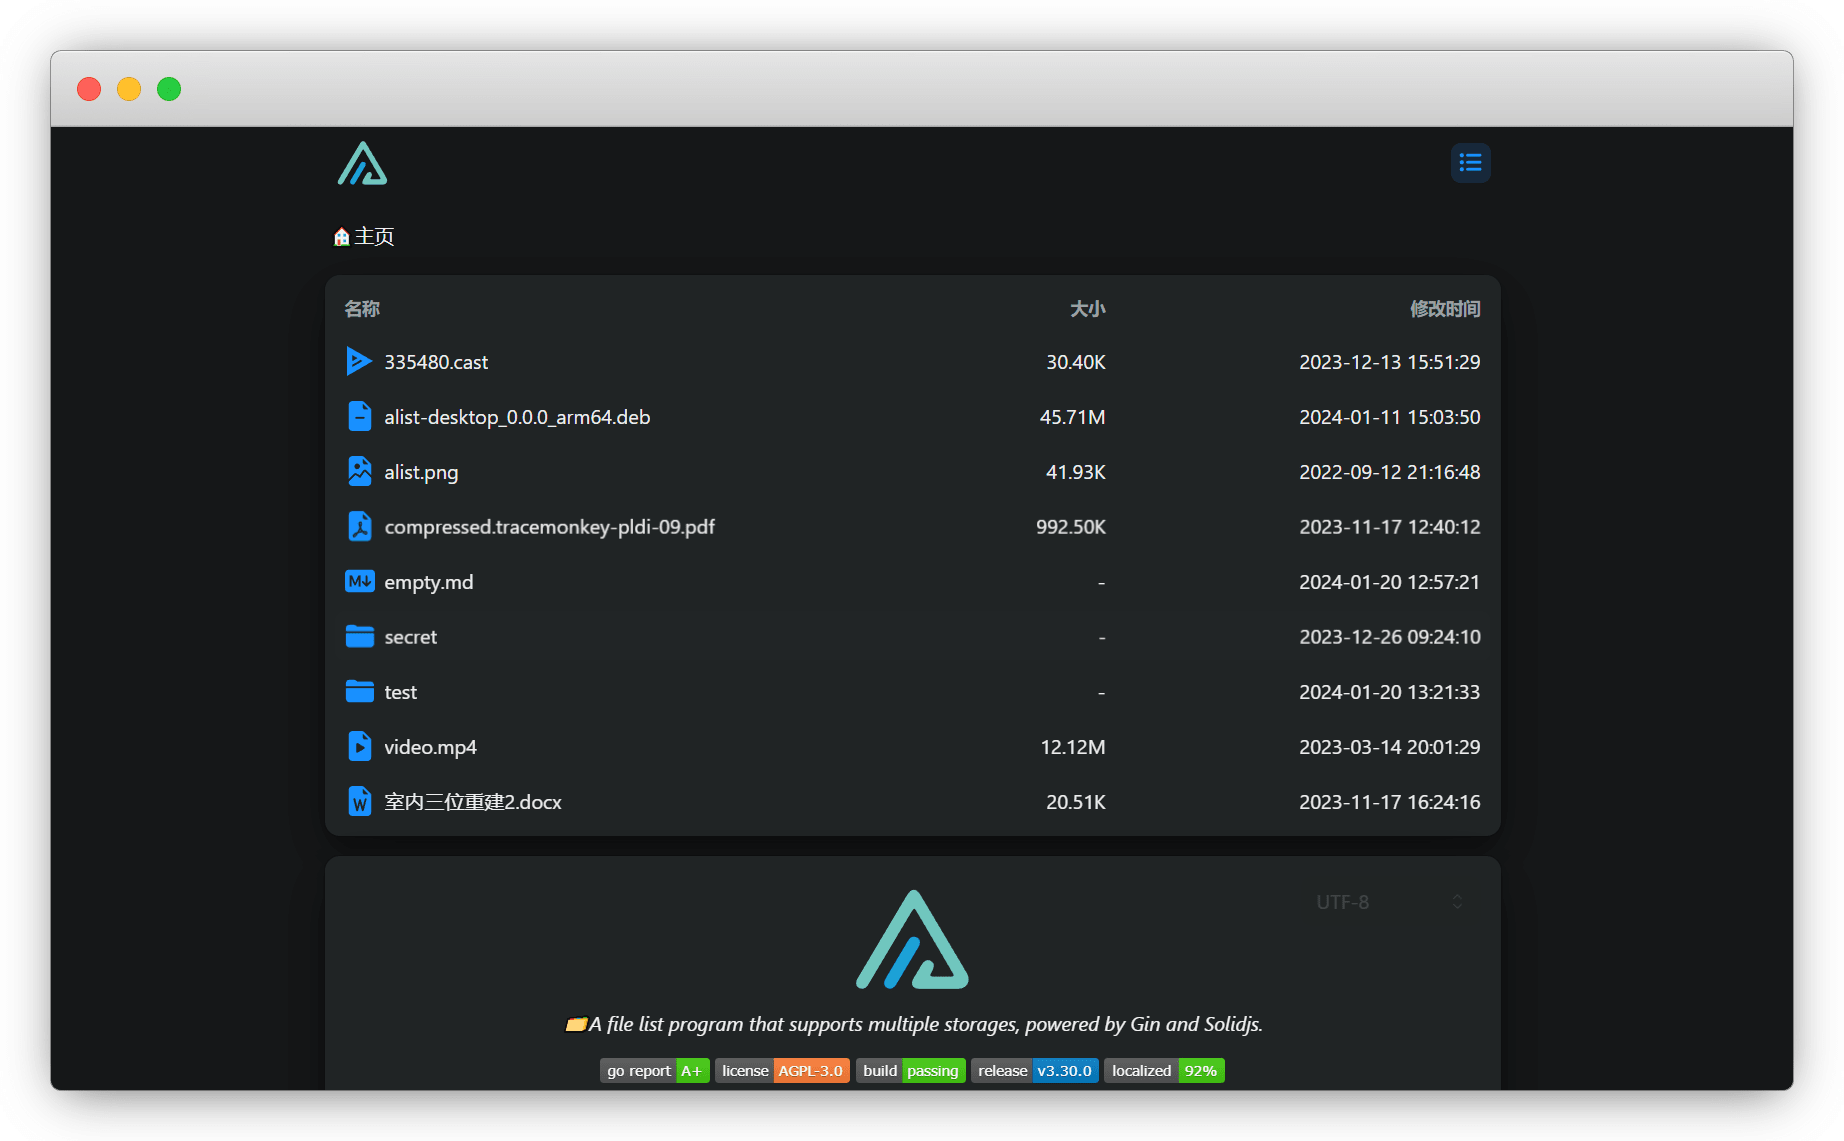The height and width of the screenshot is (1141, 1844).
Task: Toggle the list view layout button
Action: (1470, 162)
